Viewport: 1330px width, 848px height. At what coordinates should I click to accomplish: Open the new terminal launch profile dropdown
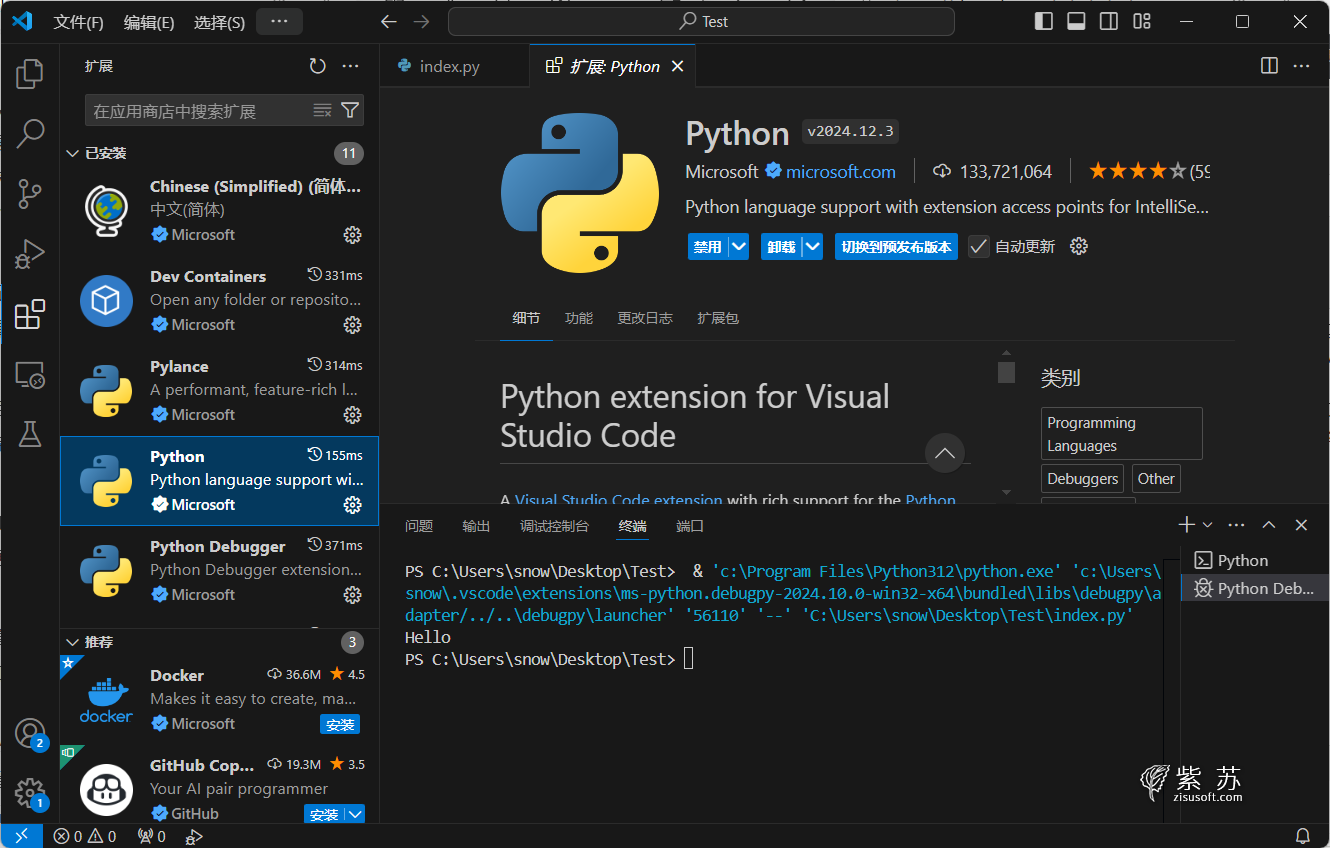(x=1208, y=525)
